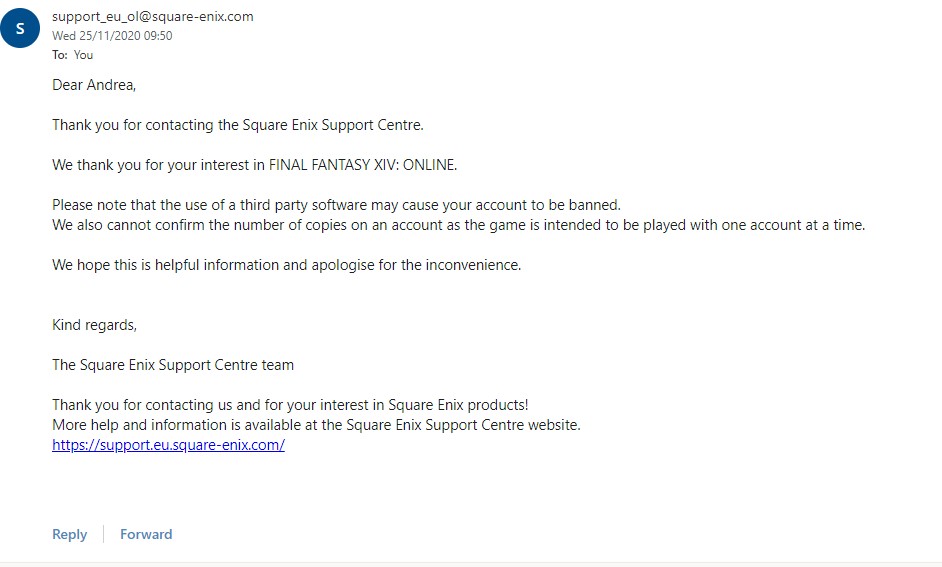
Task: Click the Kind regards closing text
Action: tap(94, 325)
